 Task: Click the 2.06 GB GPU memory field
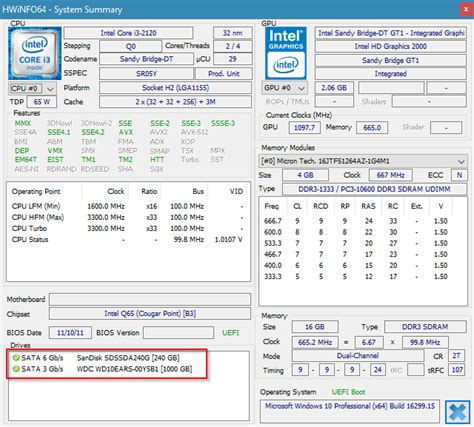click(334, 88)
